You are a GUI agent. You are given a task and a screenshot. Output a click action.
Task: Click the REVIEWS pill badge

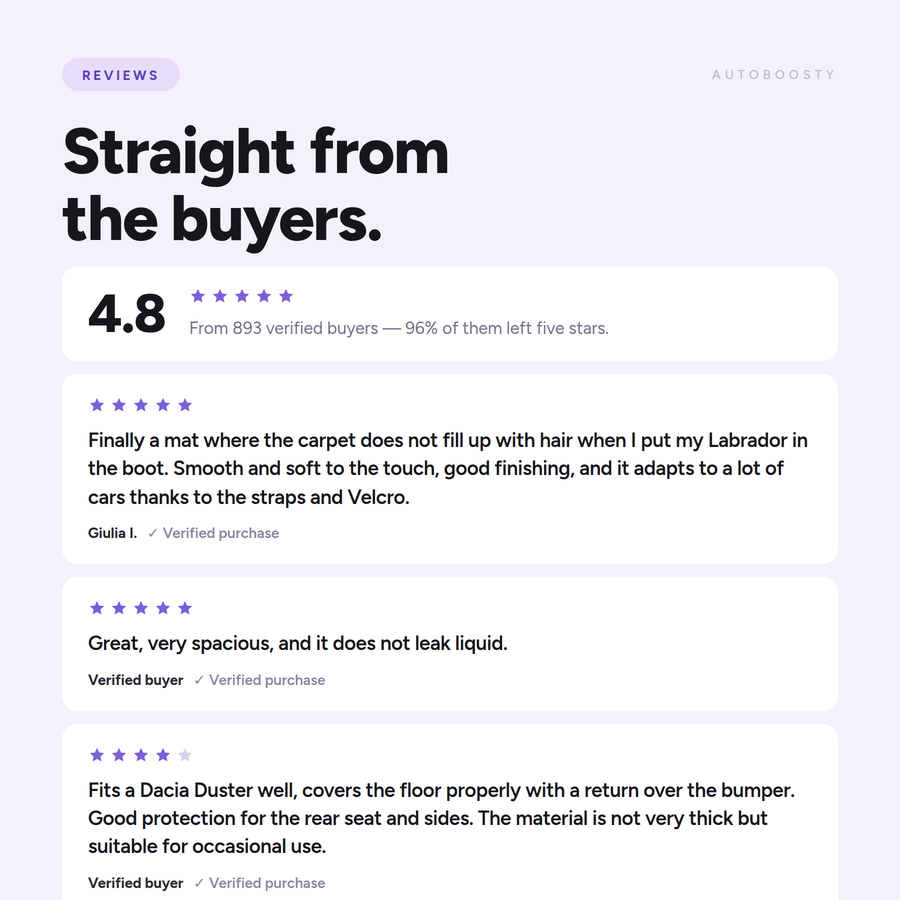(121, 75)
